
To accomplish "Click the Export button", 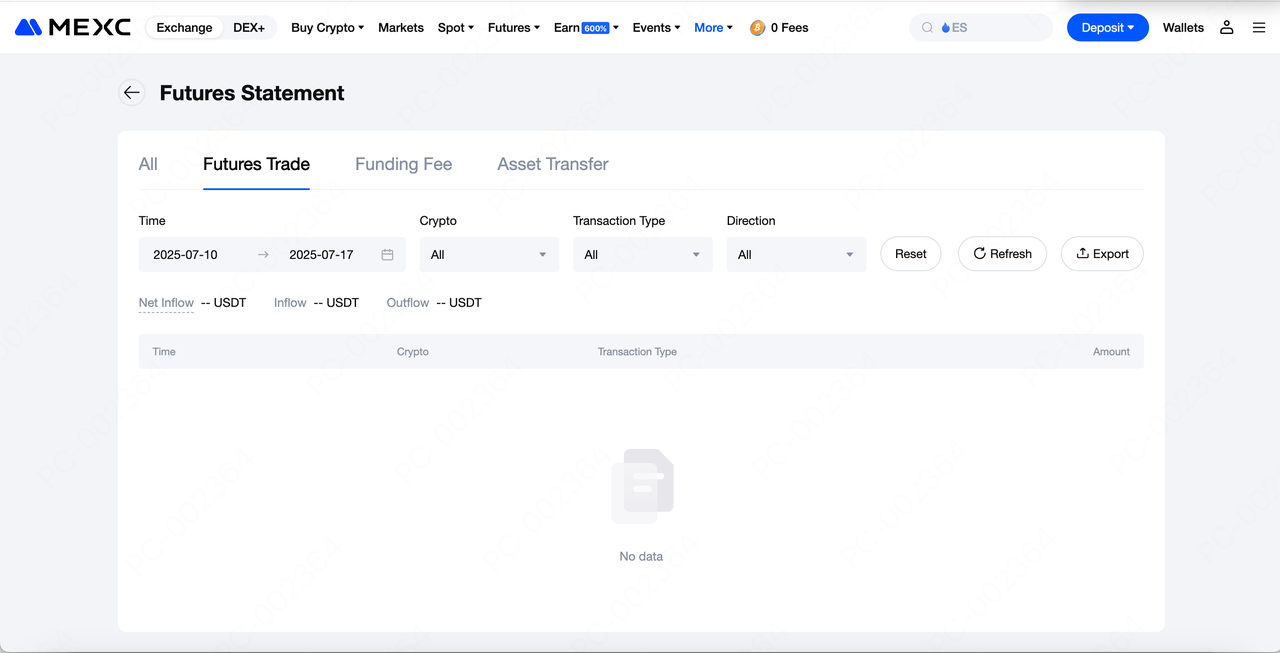I will [1102, 254].
